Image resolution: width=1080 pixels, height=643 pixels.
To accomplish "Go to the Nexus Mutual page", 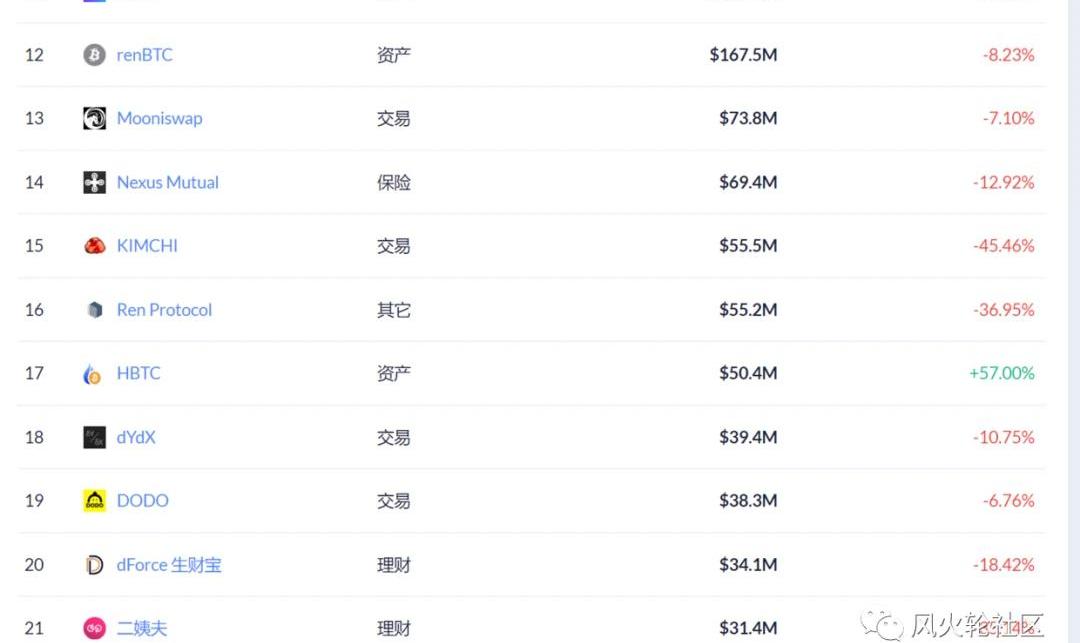I will click(167, 182).
